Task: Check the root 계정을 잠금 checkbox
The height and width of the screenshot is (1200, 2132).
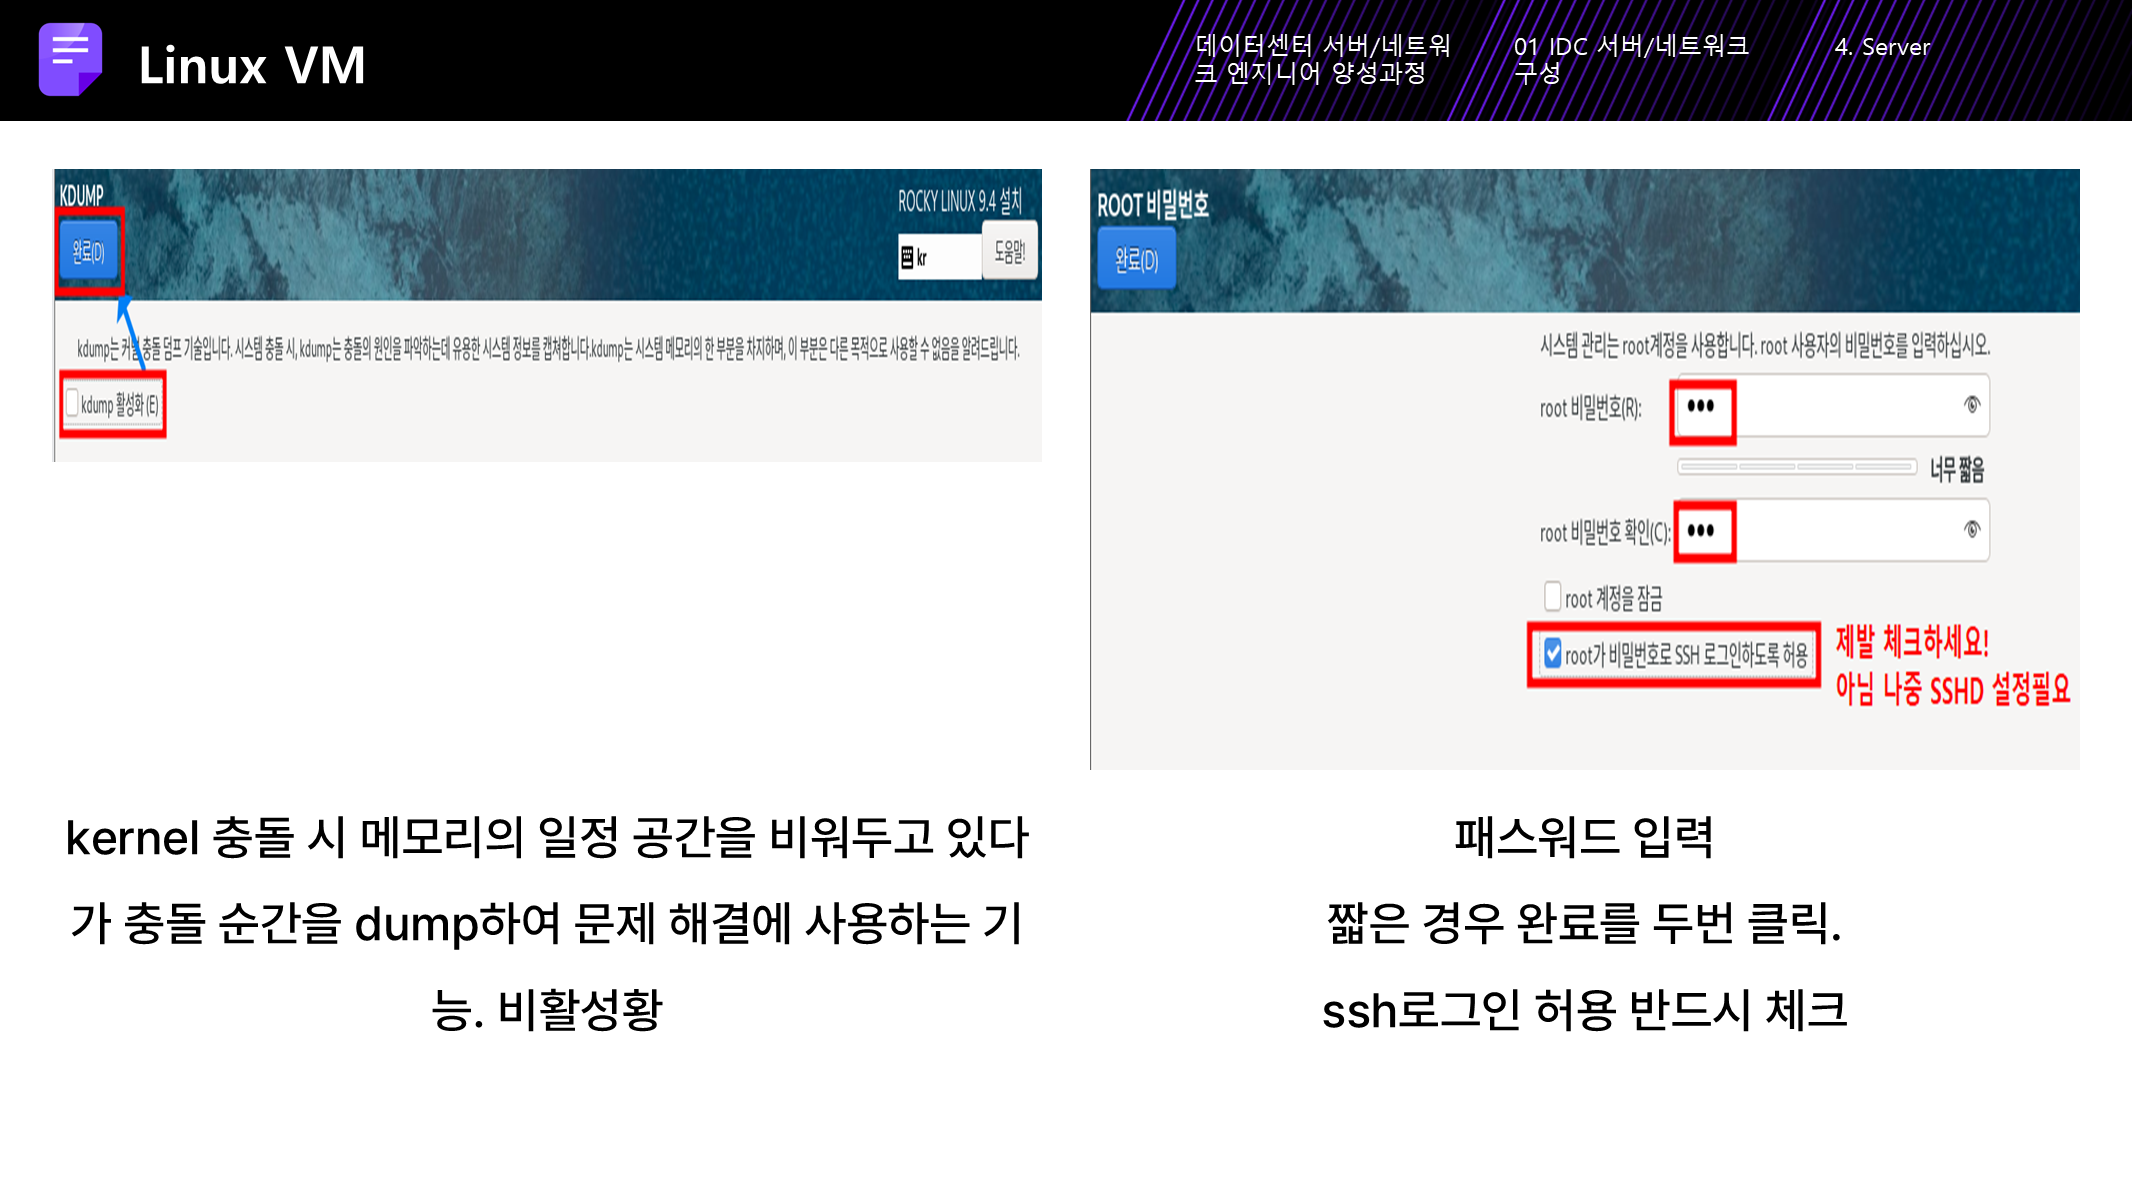Action: (x=1552, y=597)
